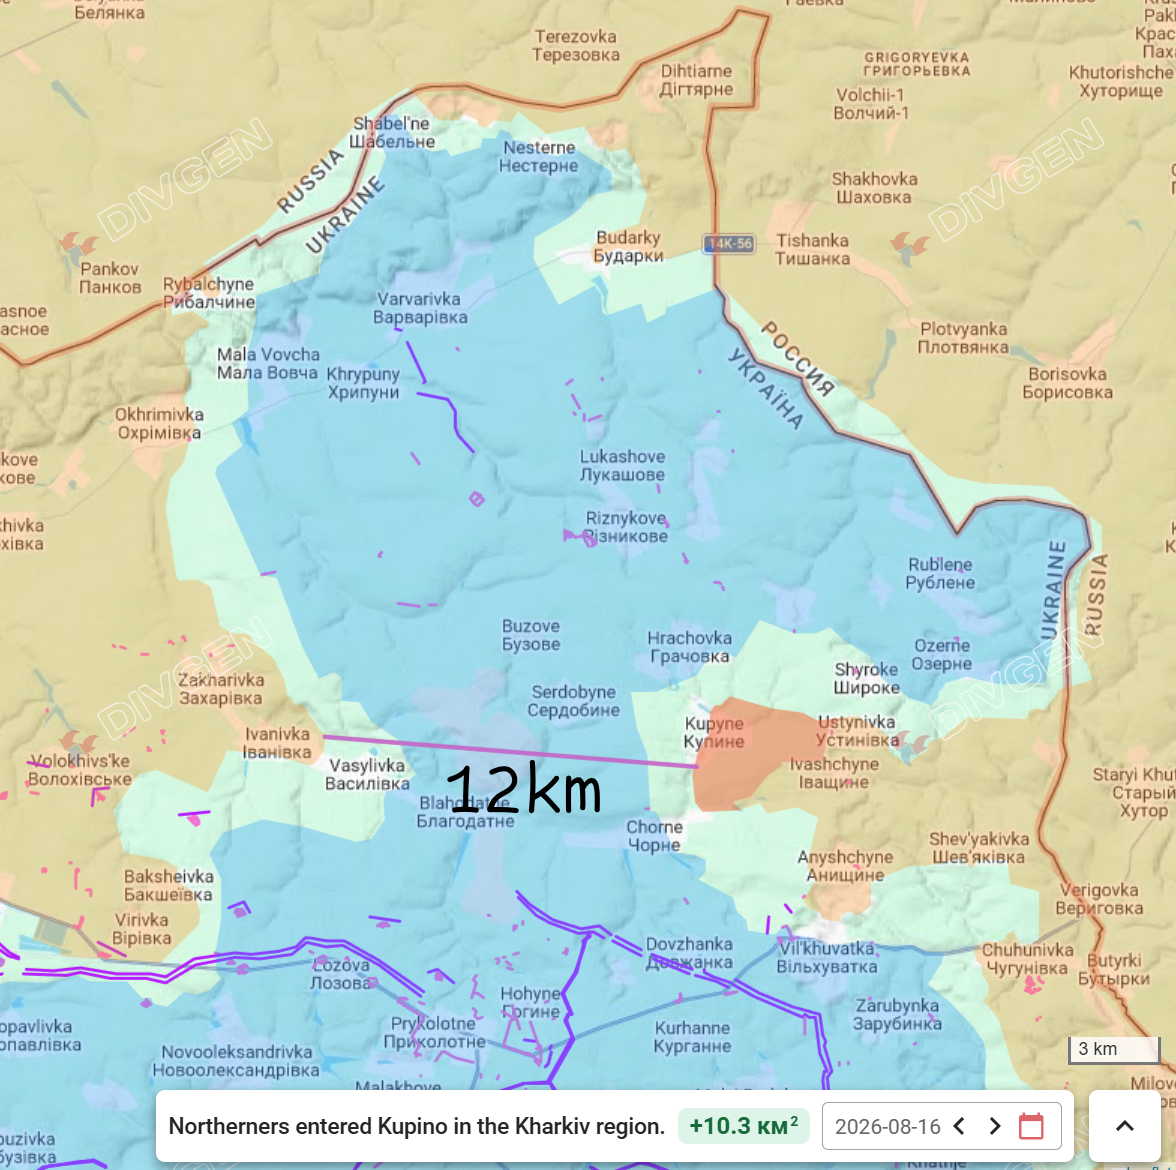Go to the next date with right arrow
1176x1170 pixels.
coord(994,1126)
